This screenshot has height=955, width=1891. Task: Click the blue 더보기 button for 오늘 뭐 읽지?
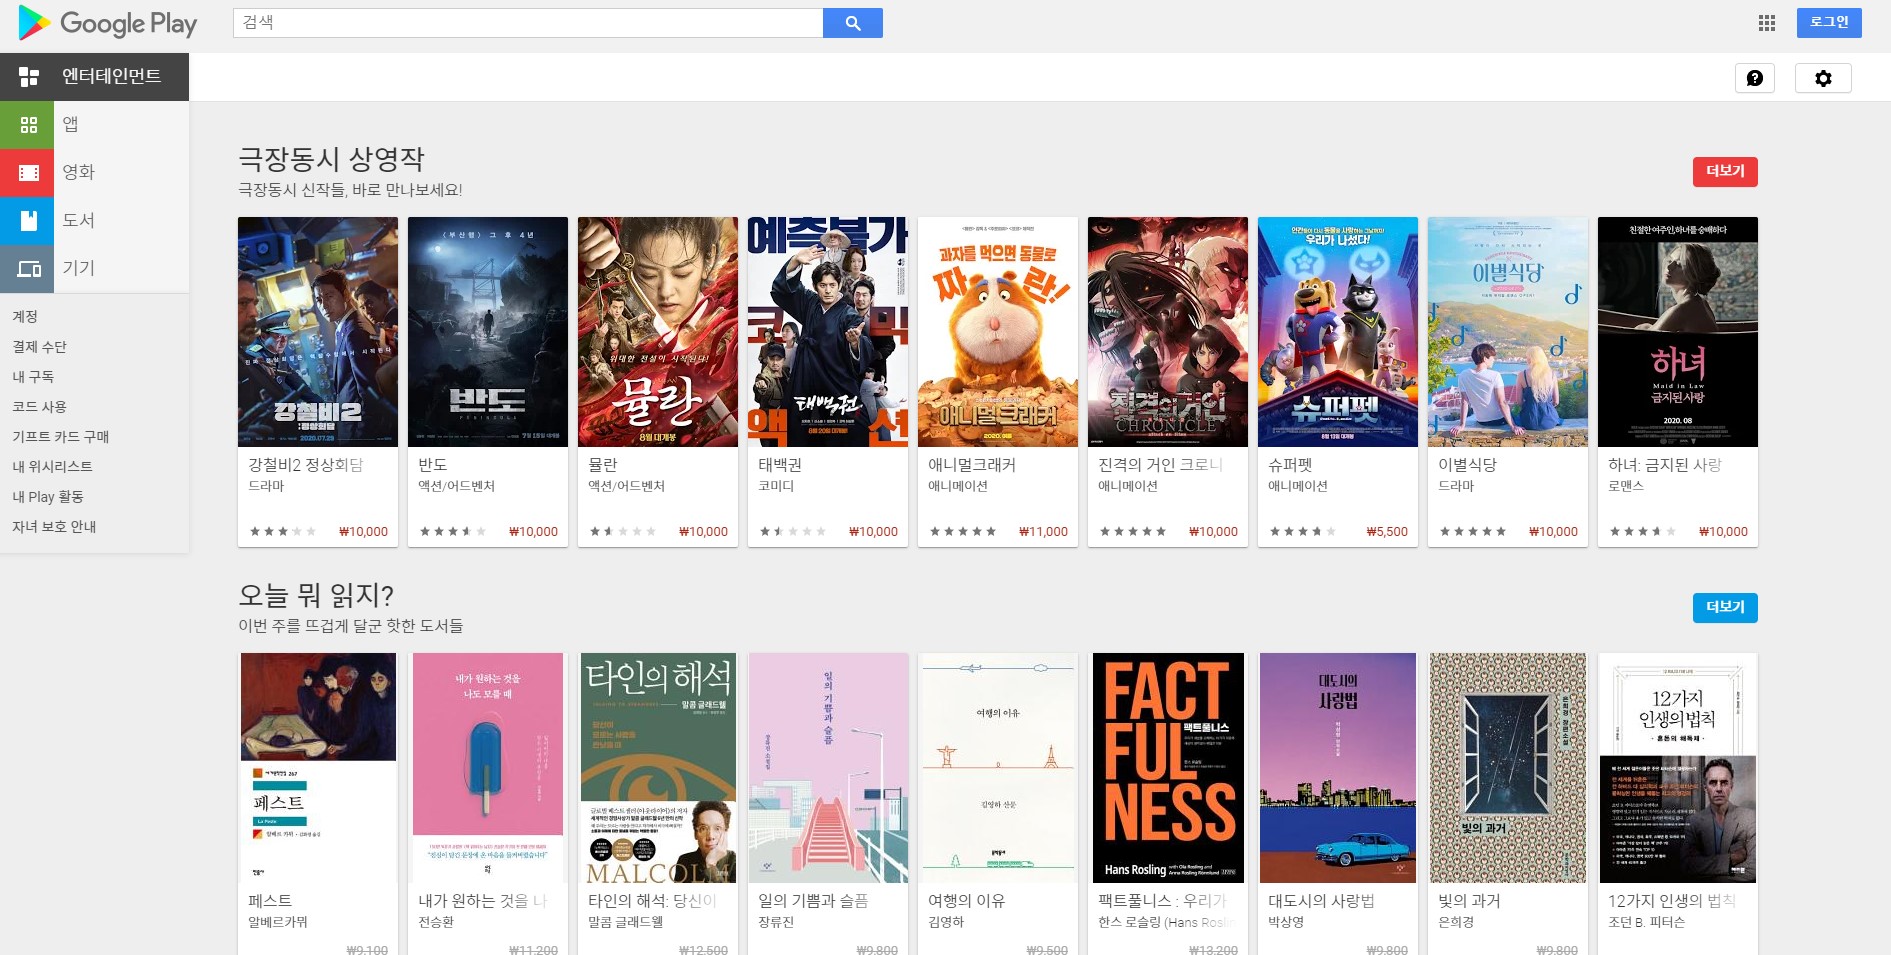click(x=1725, y=607)
